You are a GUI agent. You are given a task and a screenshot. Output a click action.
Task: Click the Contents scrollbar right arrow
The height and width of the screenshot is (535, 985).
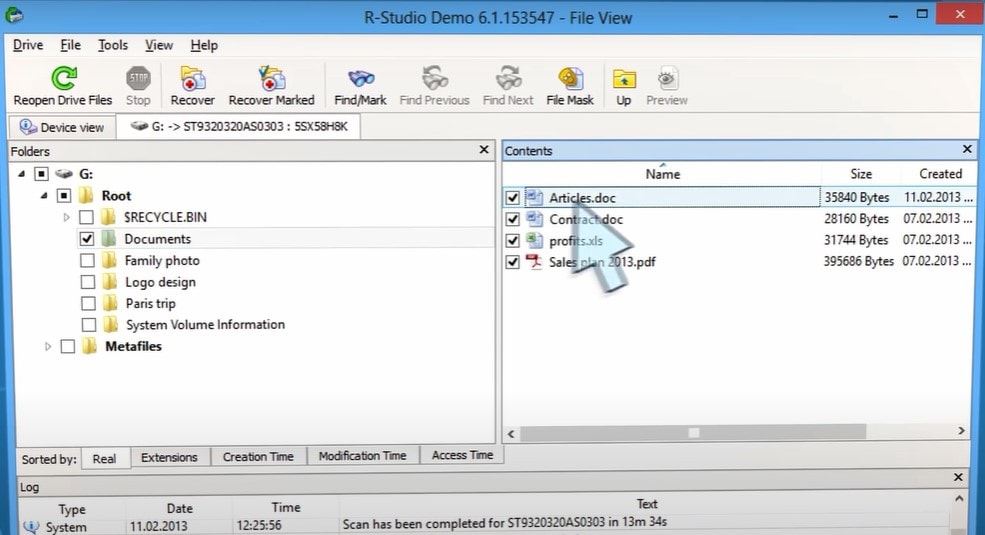click(961, 431)
